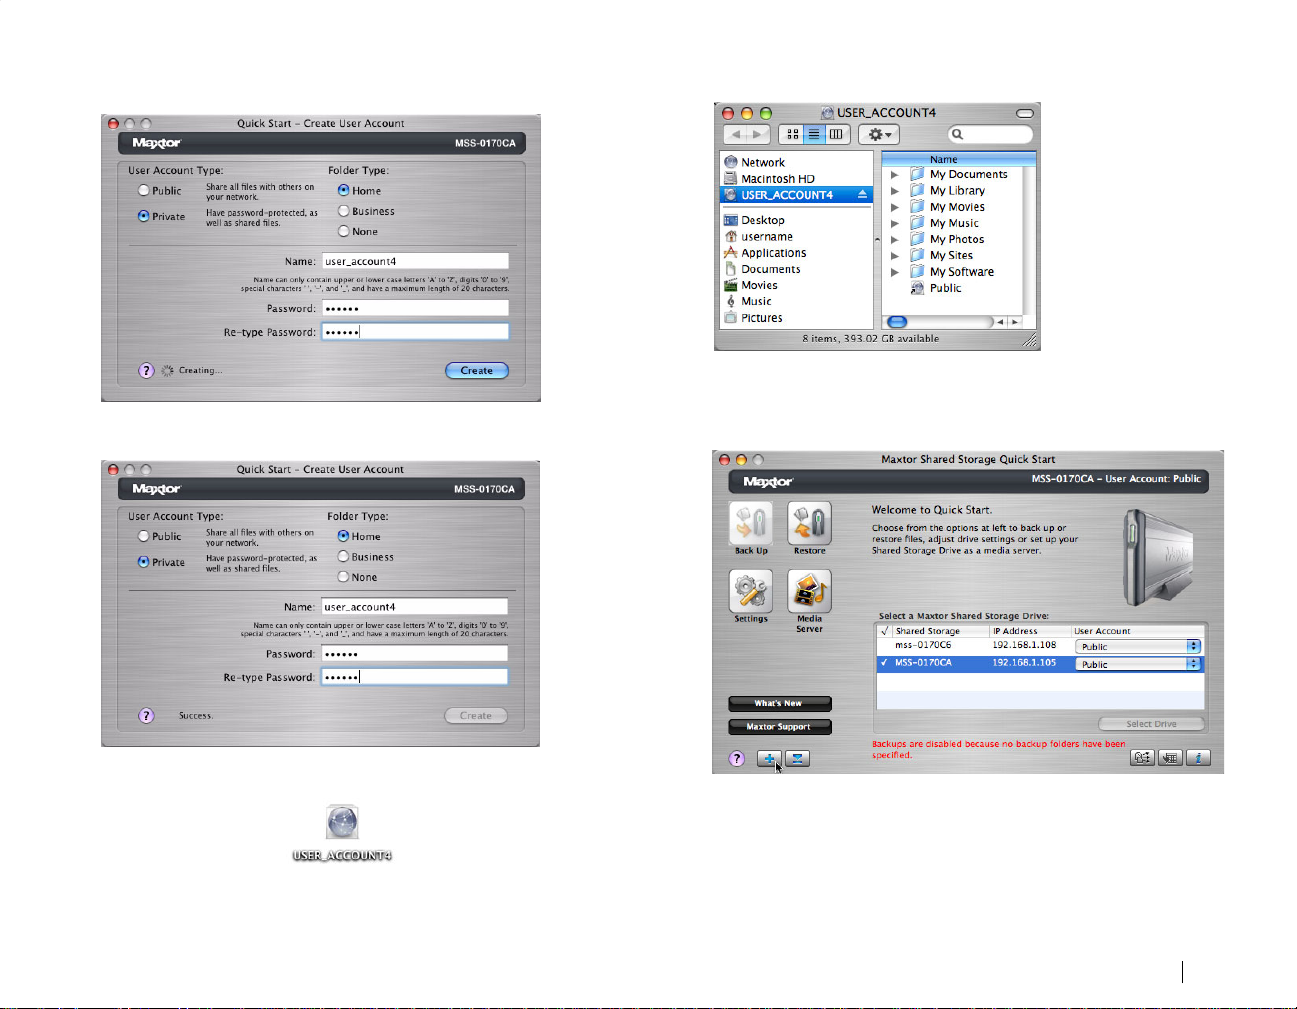The image size is (1297, 1009).
Task: Go forward in the Finder window
Action: [759, 134]
